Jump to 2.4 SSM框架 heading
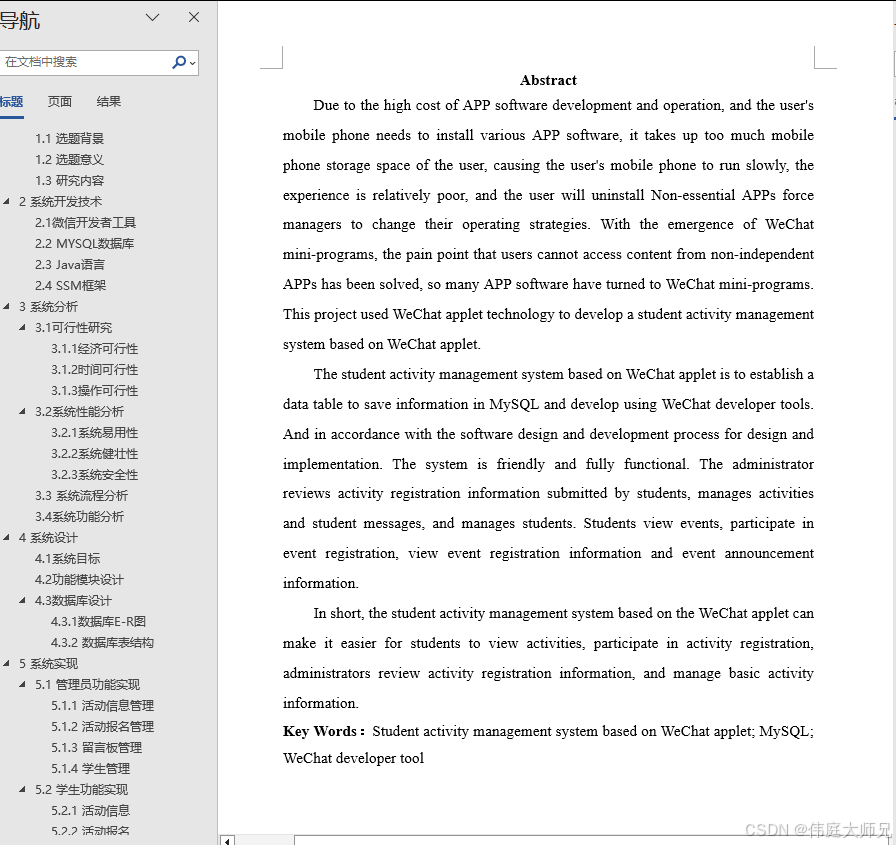Viewport: 896px width, 845px height. pos(70,285)
